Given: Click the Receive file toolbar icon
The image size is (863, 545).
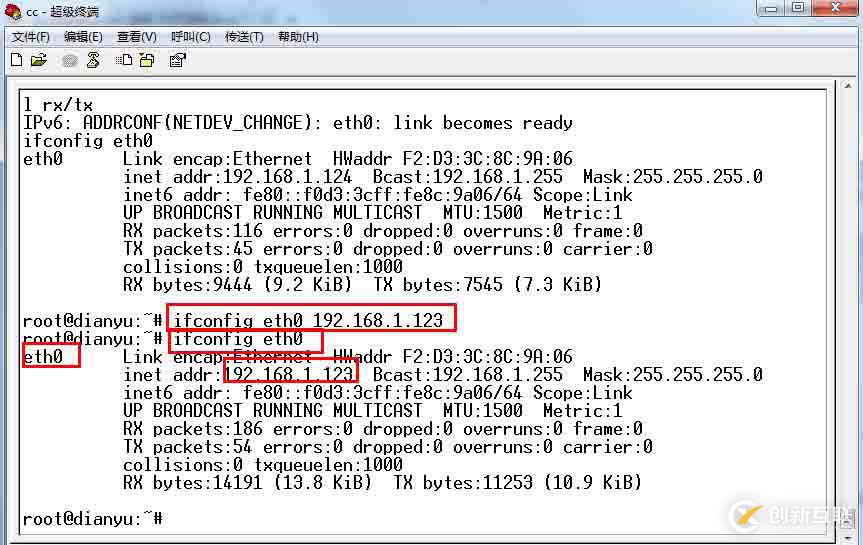Looking at the screenshot, I should pos(147,60).
